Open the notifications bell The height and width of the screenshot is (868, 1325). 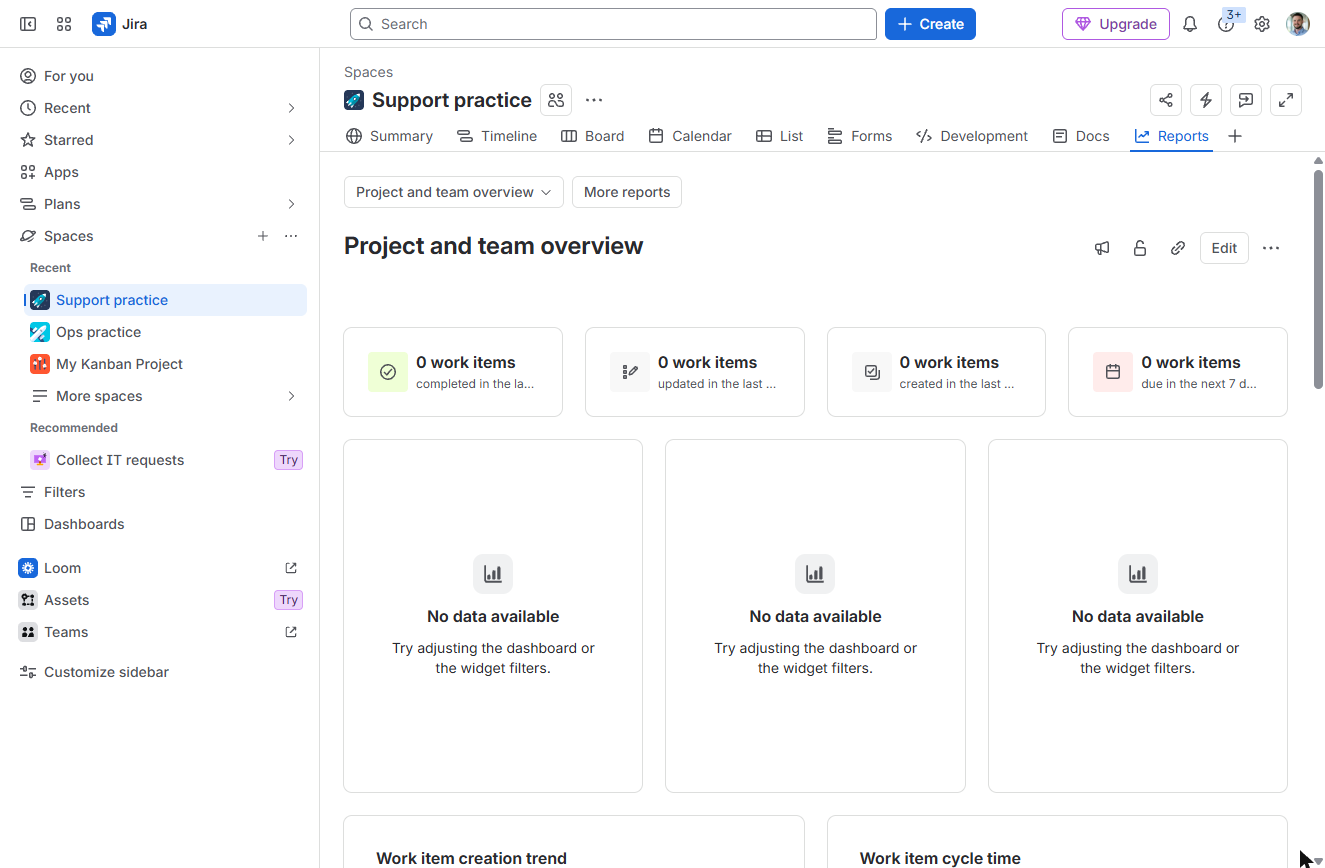(1190, 24)
